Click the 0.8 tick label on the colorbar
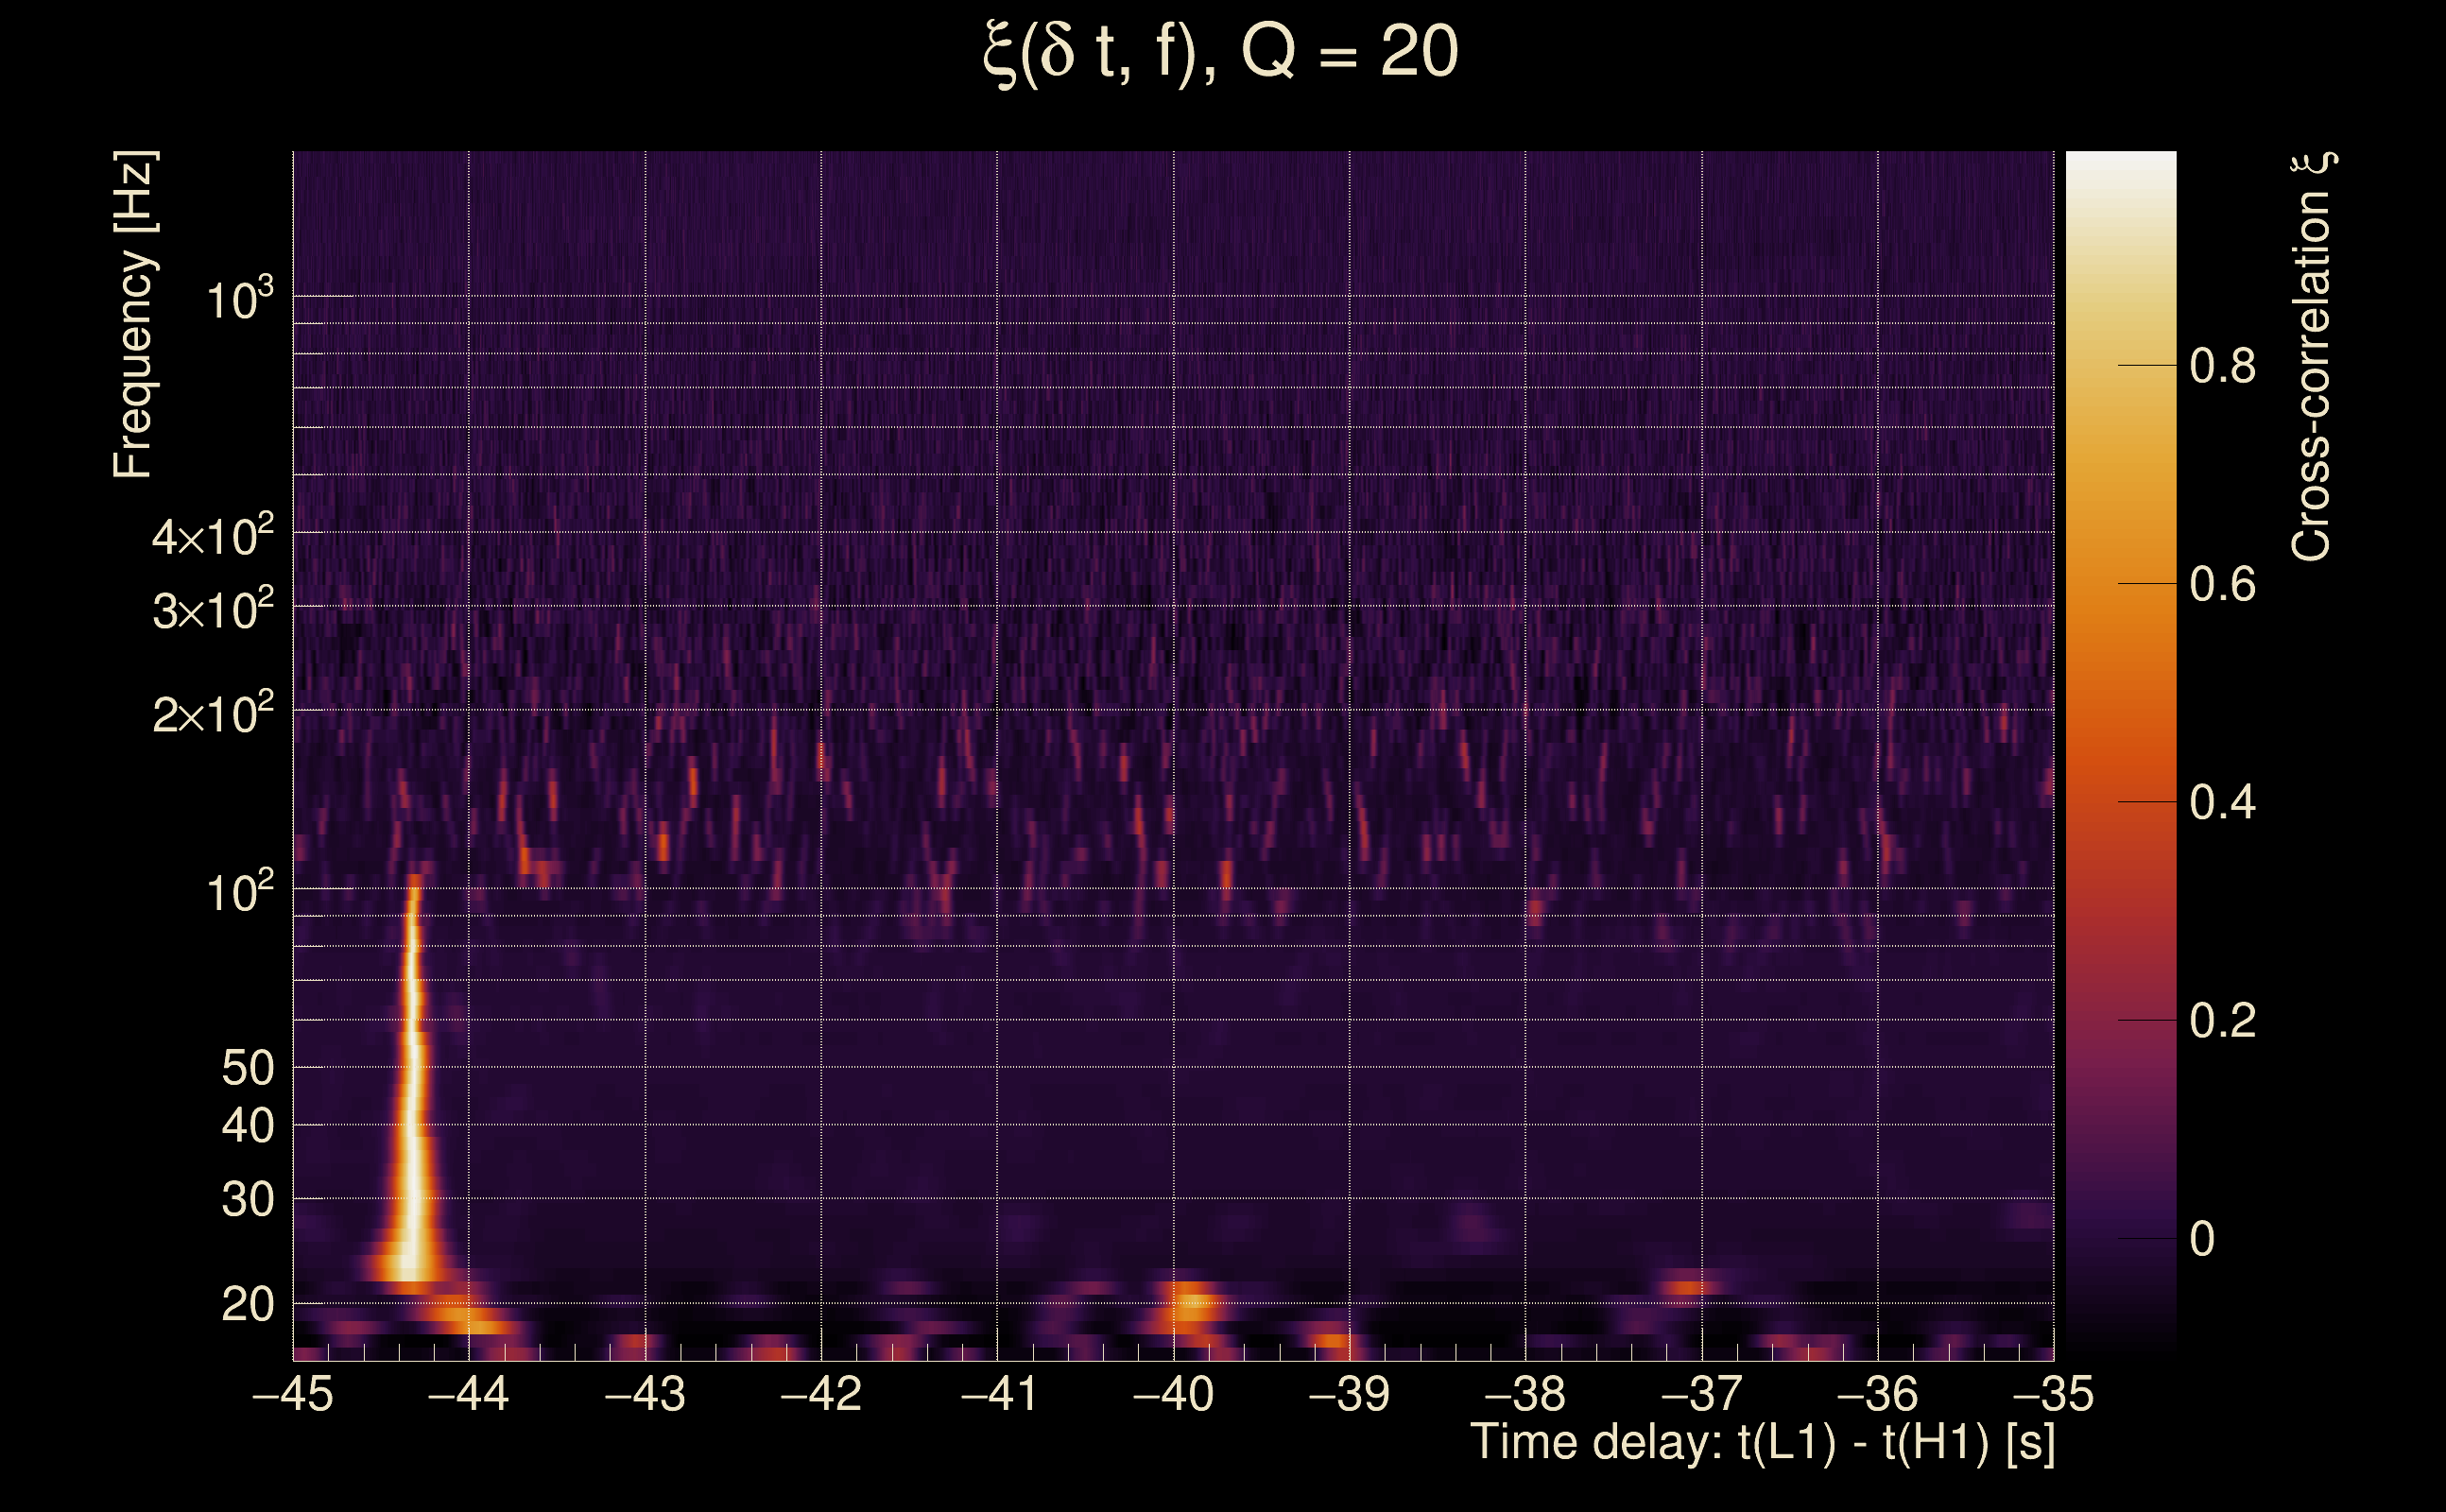This screenshot has width=2446, height=1512. coord(2222,366)
